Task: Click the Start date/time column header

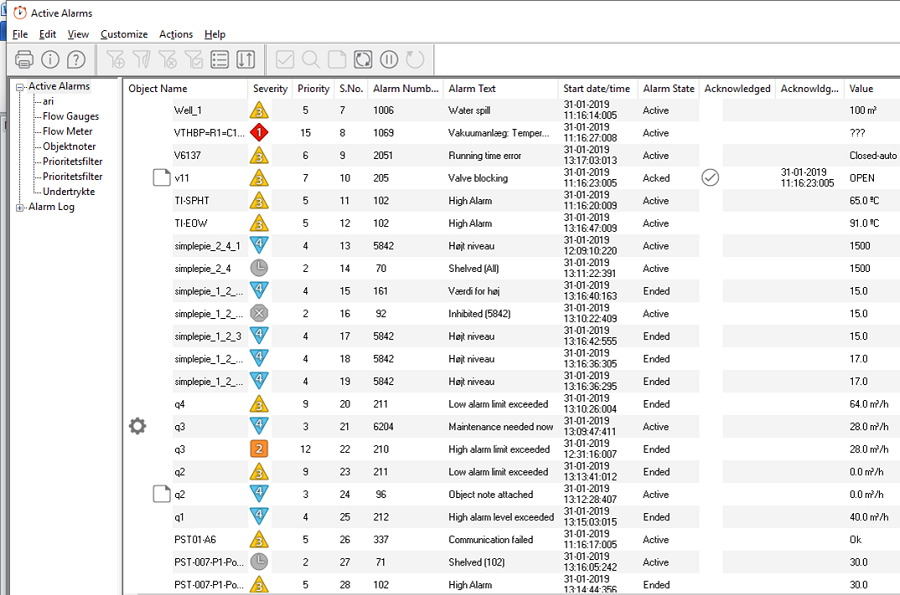Action: 596,89
